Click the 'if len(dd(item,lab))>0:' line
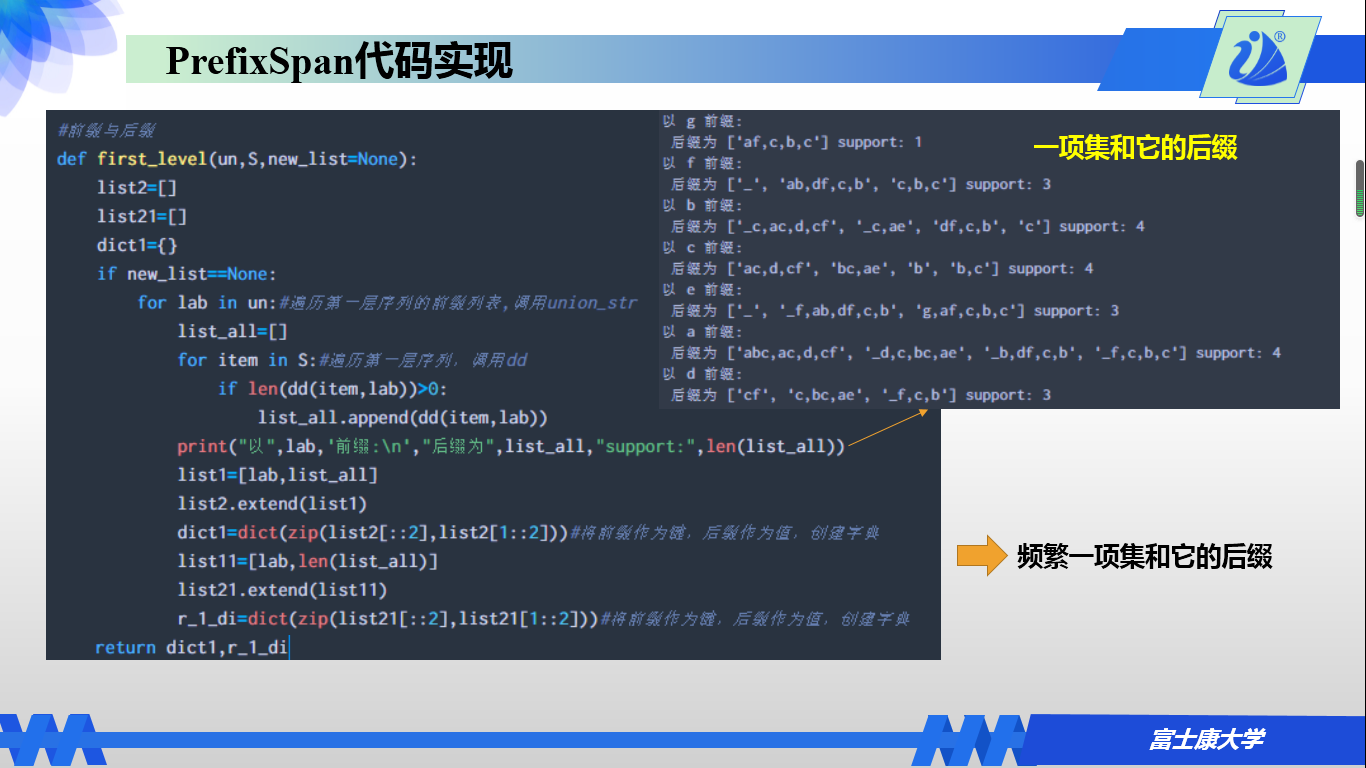The width and height of the screenshot is (1366, 768). coord(333,389)
